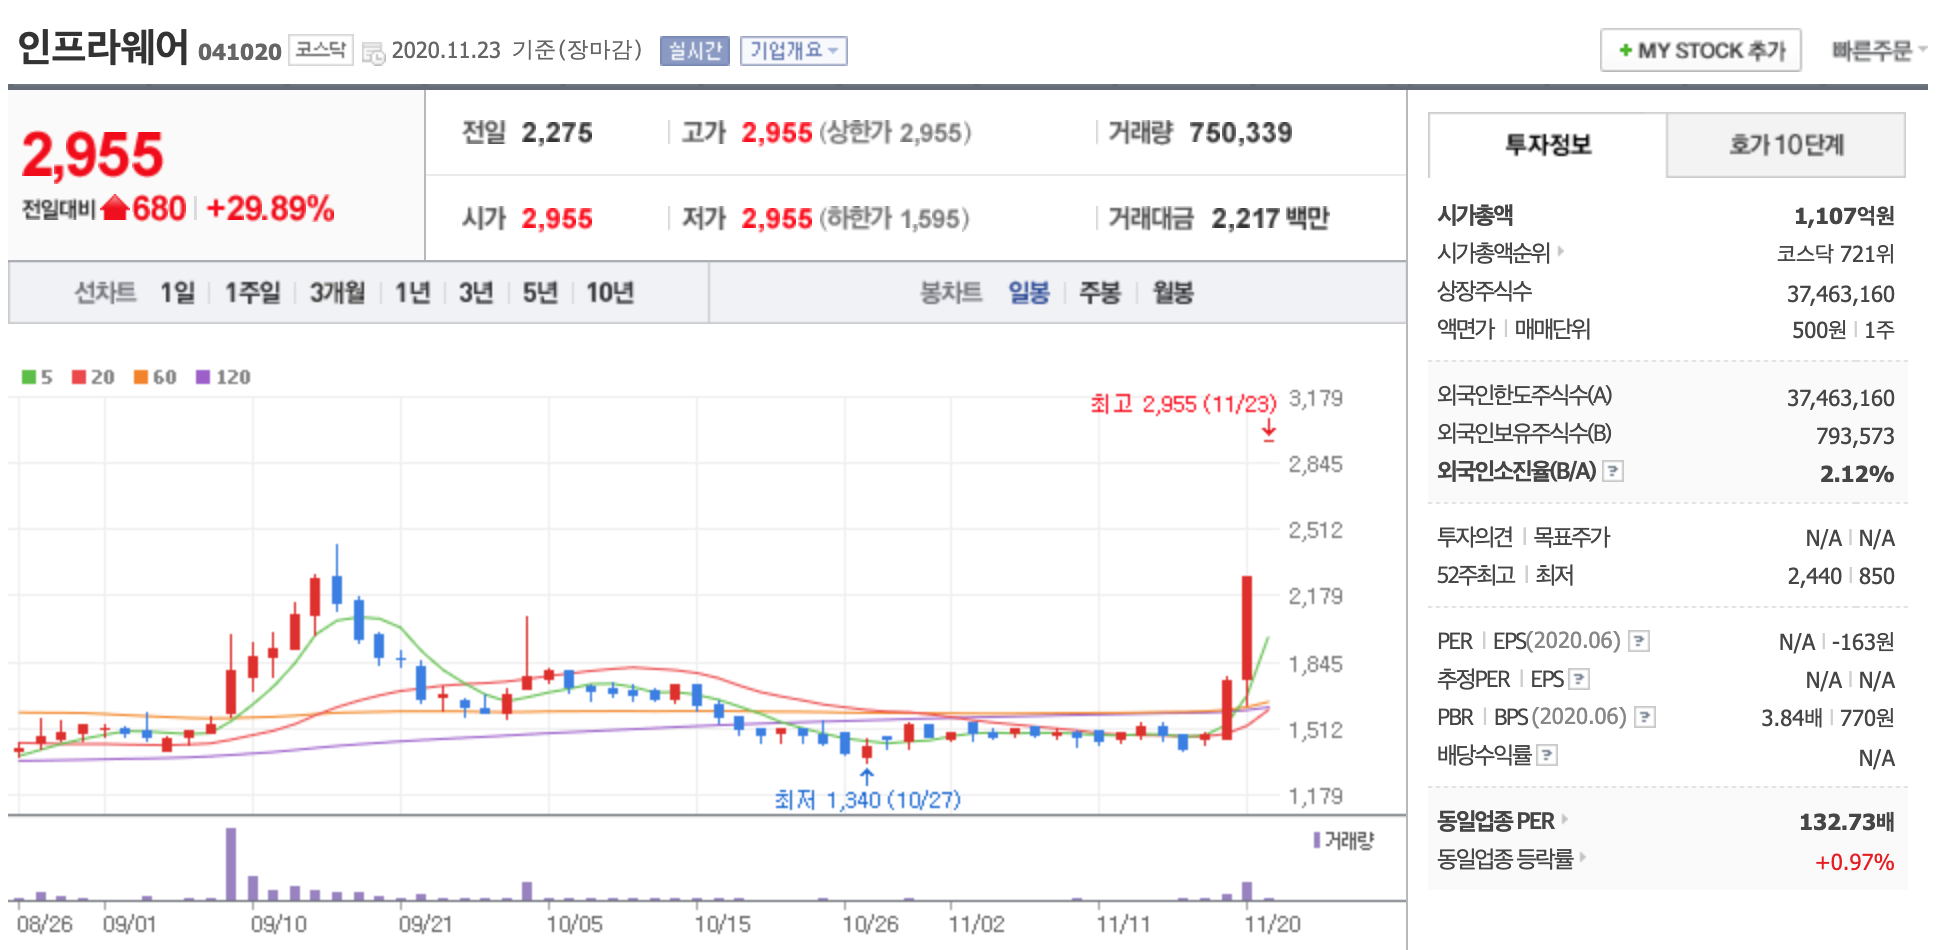
Task: Click the orange 60-day moving average legend swatch
Action: click(x=141, y=377)
